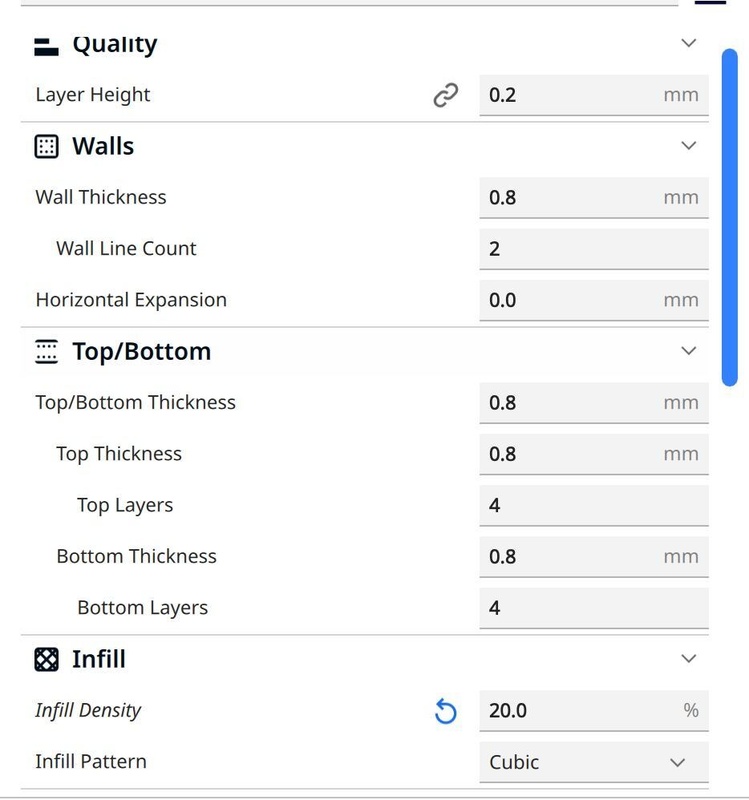Screen dimensions: 749x800
Task: Click the Infill Density percentage field
Action: (x=575, y=711)
